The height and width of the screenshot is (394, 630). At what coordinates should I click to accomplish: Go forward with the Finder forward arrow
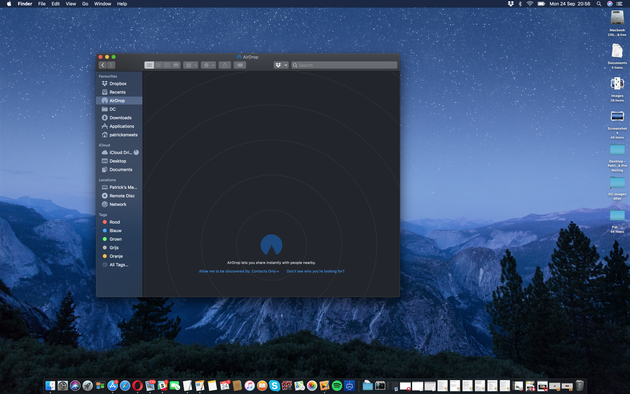(111, 65)
